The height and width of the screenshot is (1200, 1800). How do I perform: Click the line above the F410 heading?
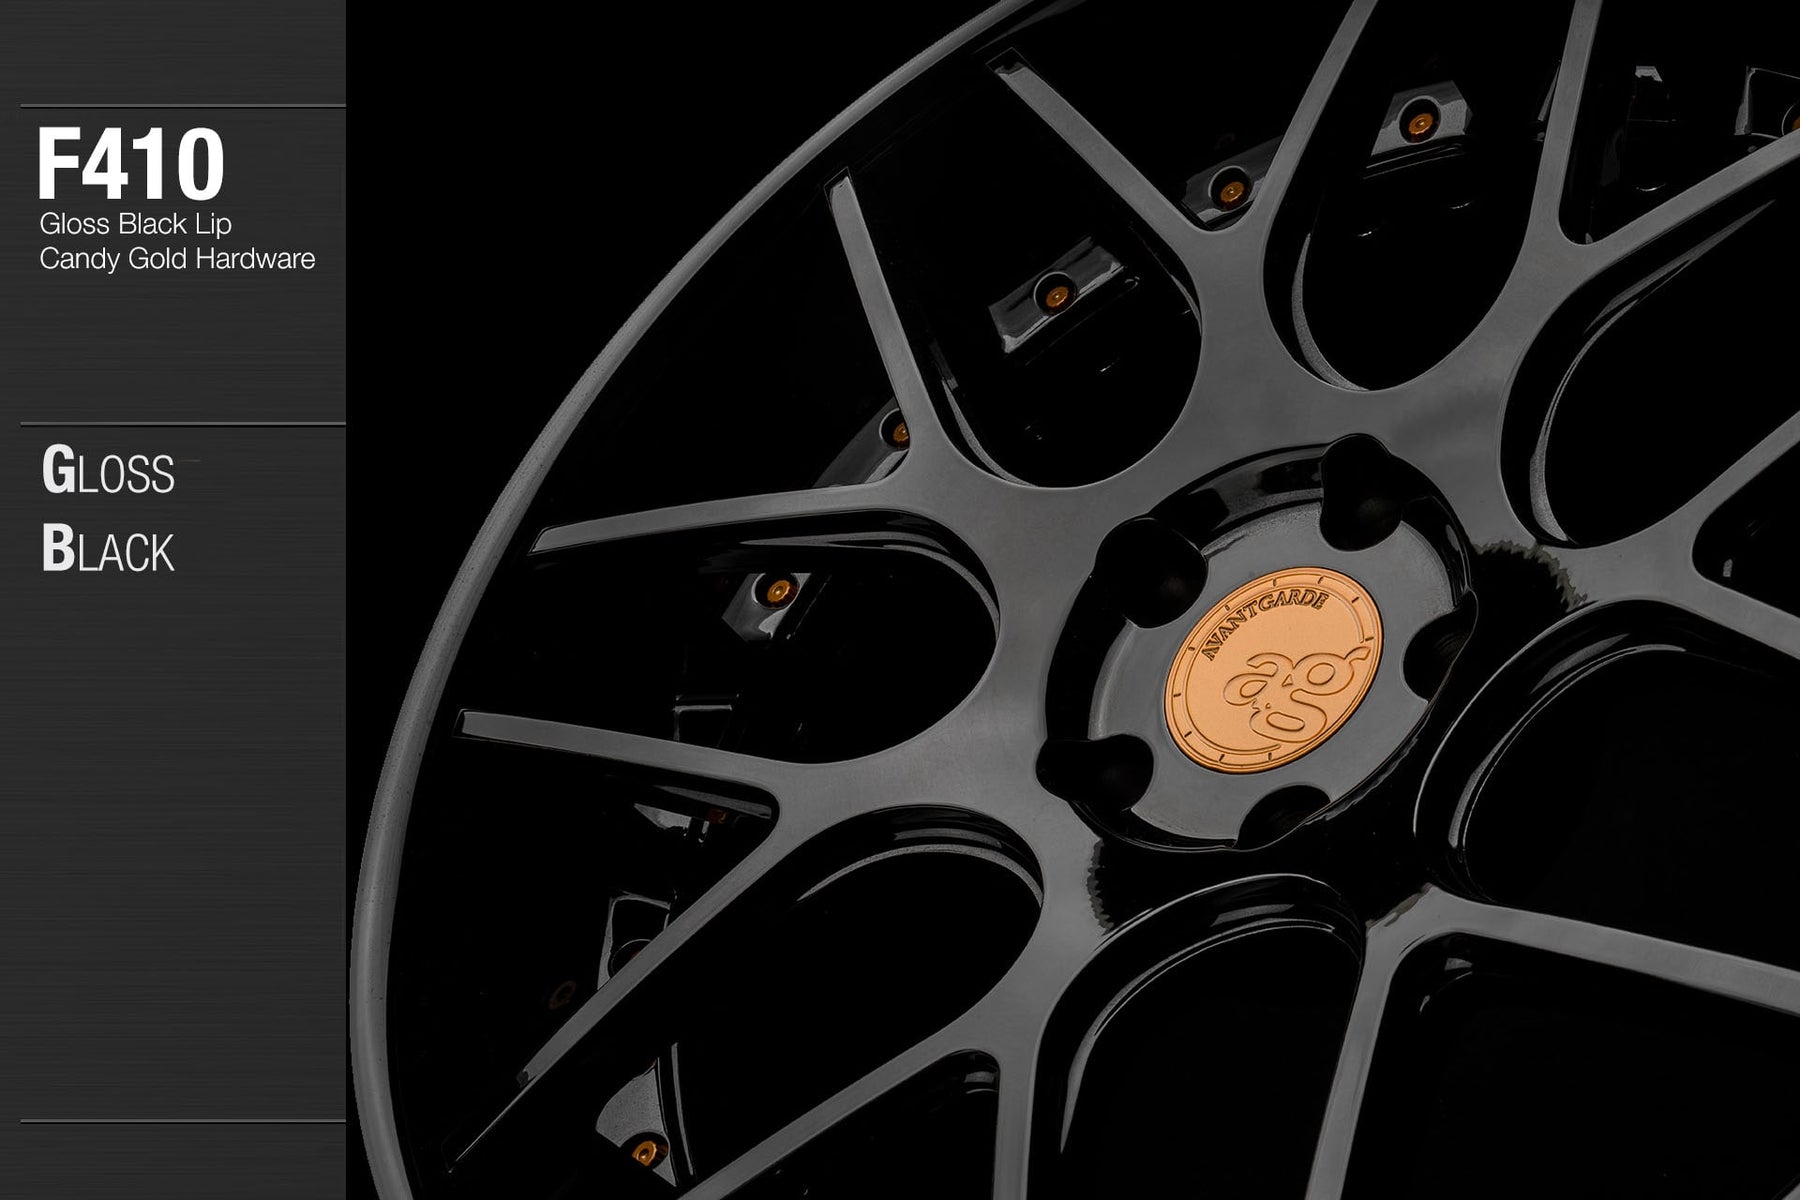[x=182, y=106]
